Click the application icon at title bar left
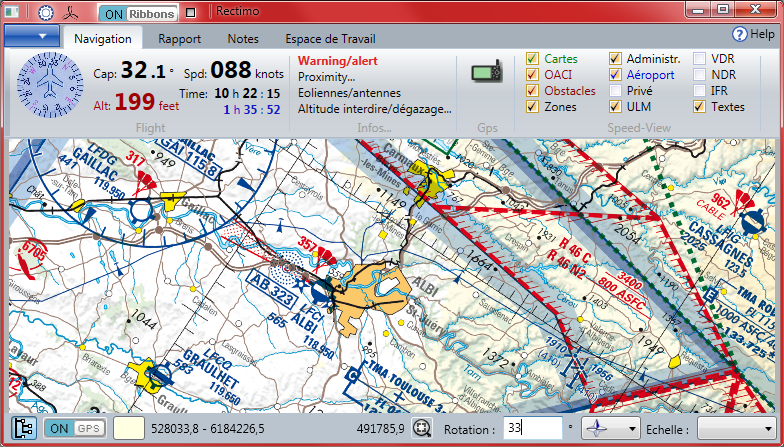784x447 pixels. [12, 11]
